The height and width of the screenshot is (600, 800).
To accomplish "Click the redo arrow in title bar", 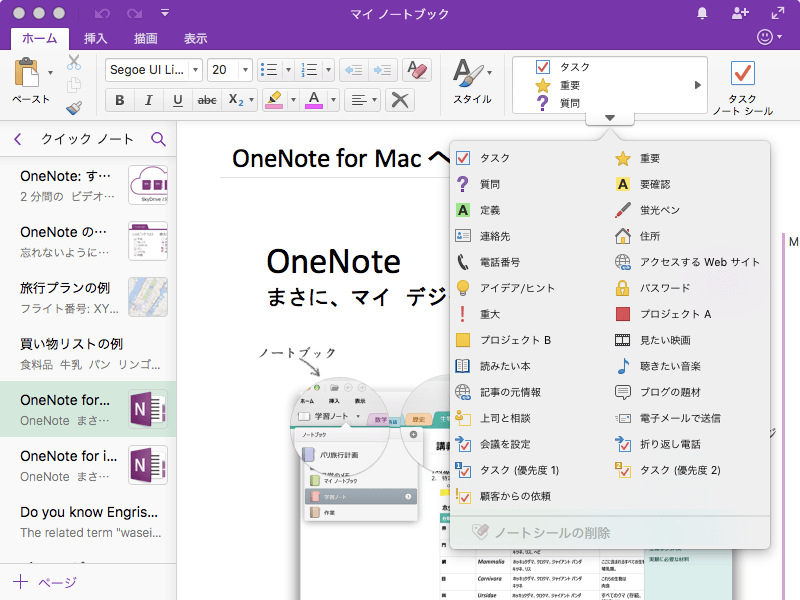I will coord(134,13).
